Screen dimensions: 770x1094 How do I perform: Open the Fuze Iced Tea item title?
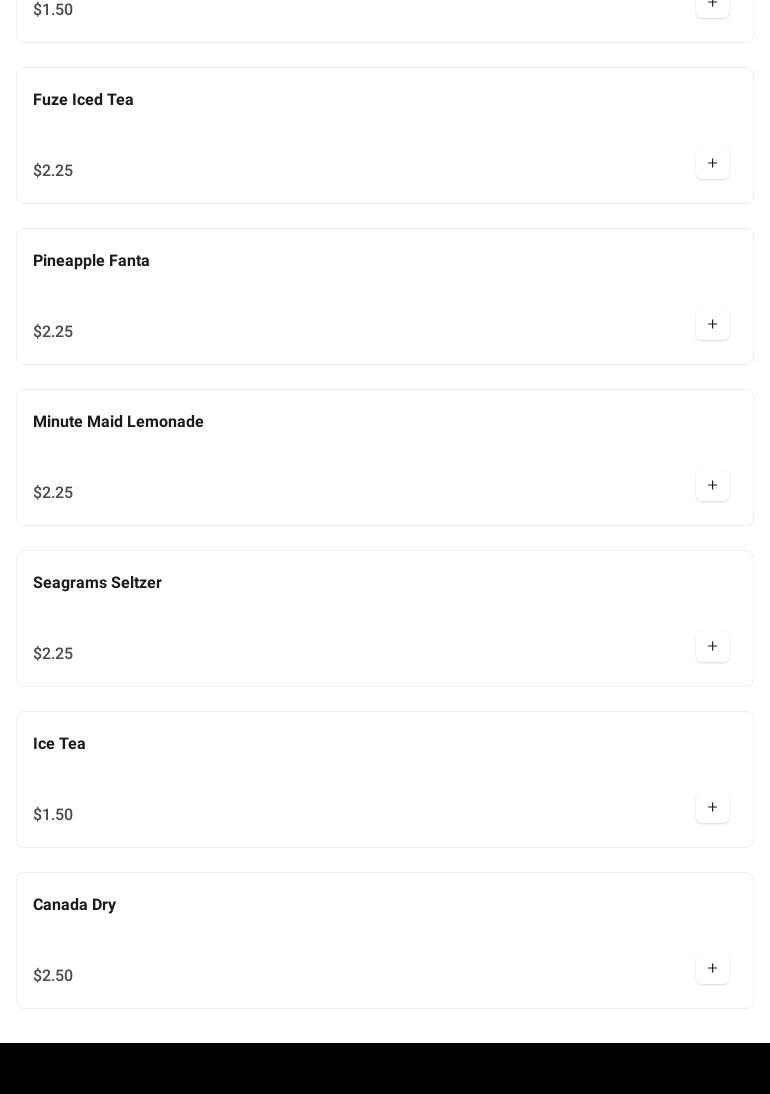(x=83, y=100)
